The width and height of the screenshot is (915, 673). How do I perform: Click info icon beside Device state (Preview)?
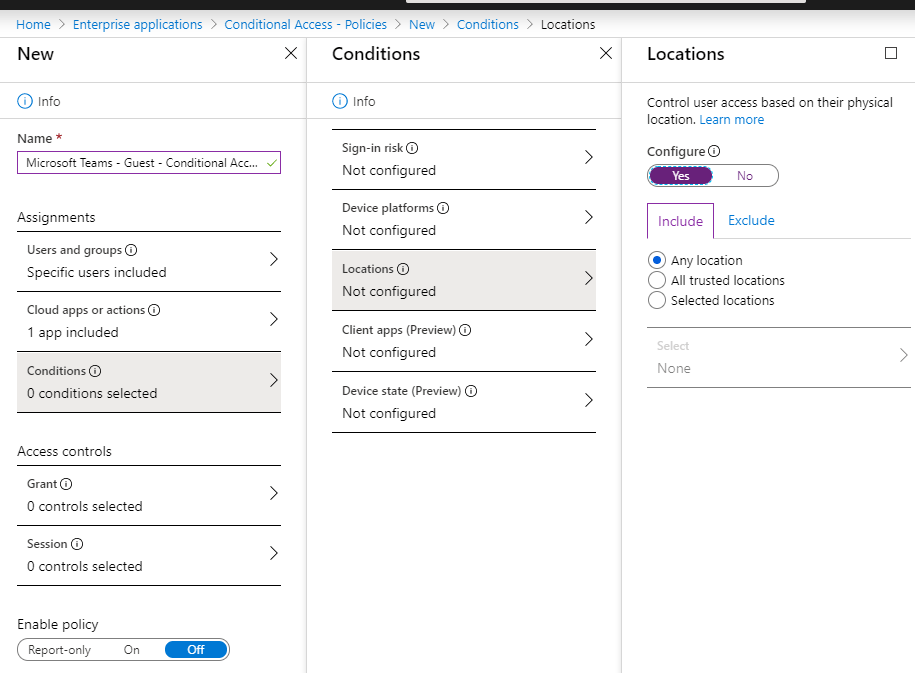pyautogui.click(x=470, y=391)
